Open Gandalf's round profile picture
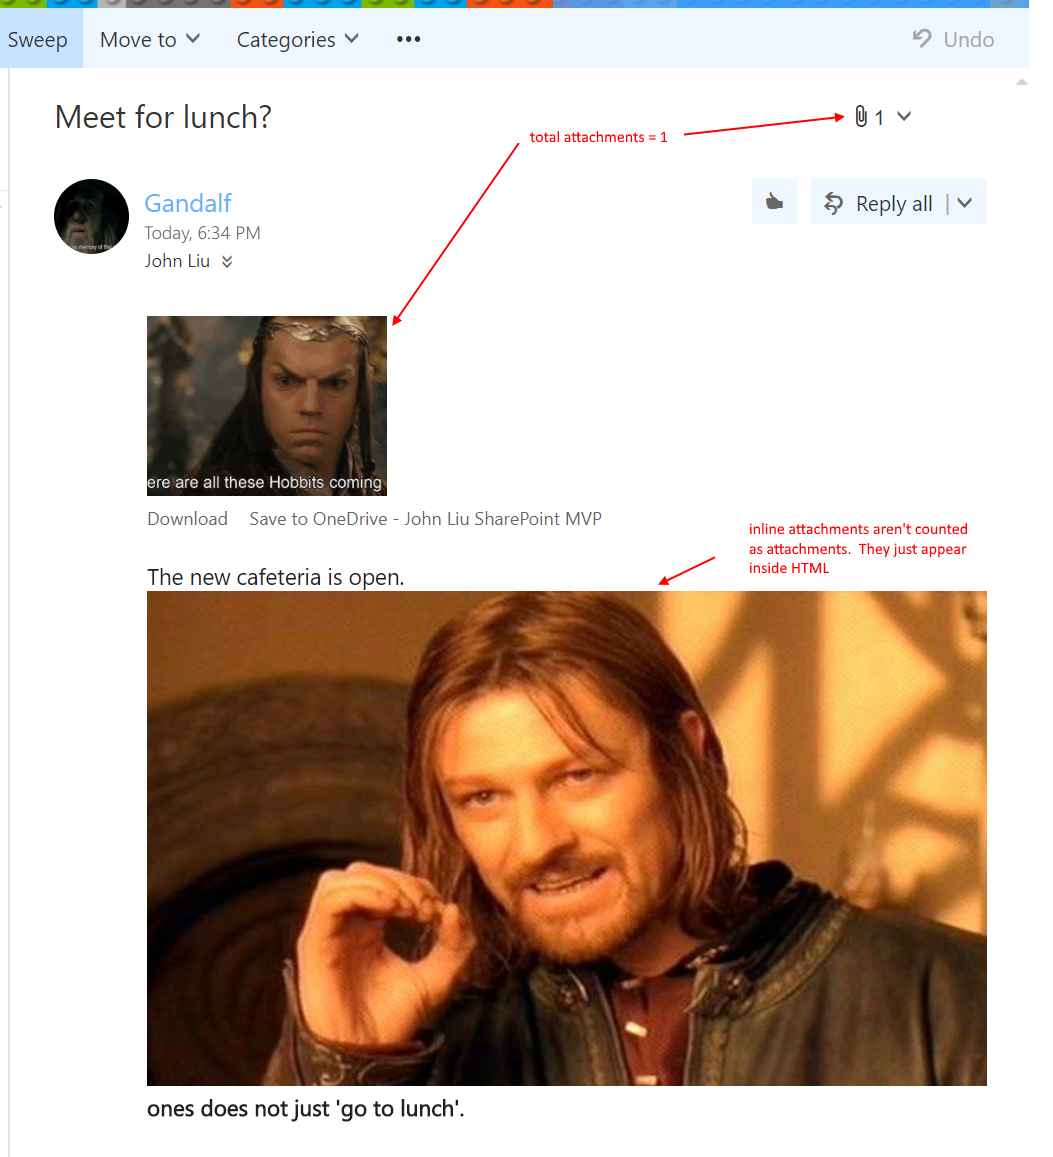The width and height of the screenshot is (1053, 1157). click(x=92, y=216)
